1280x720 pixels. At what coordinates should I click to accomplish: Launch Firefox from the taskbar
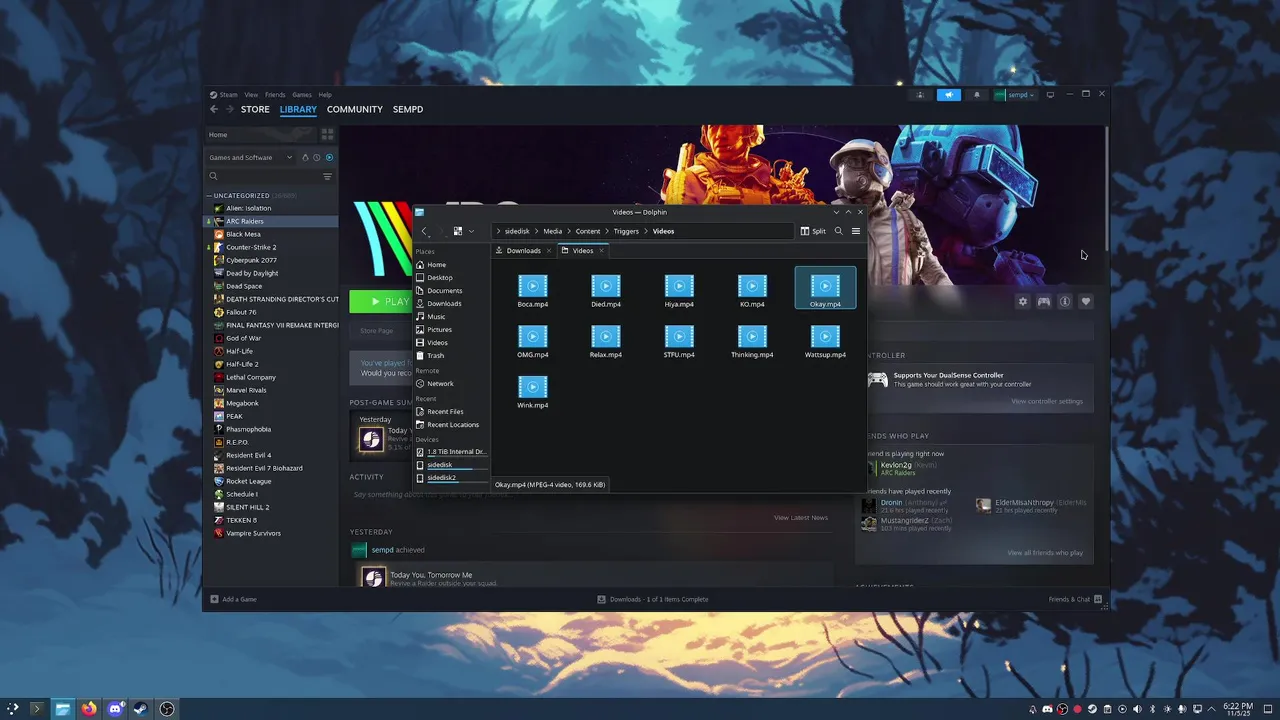[x=89, y=709]
